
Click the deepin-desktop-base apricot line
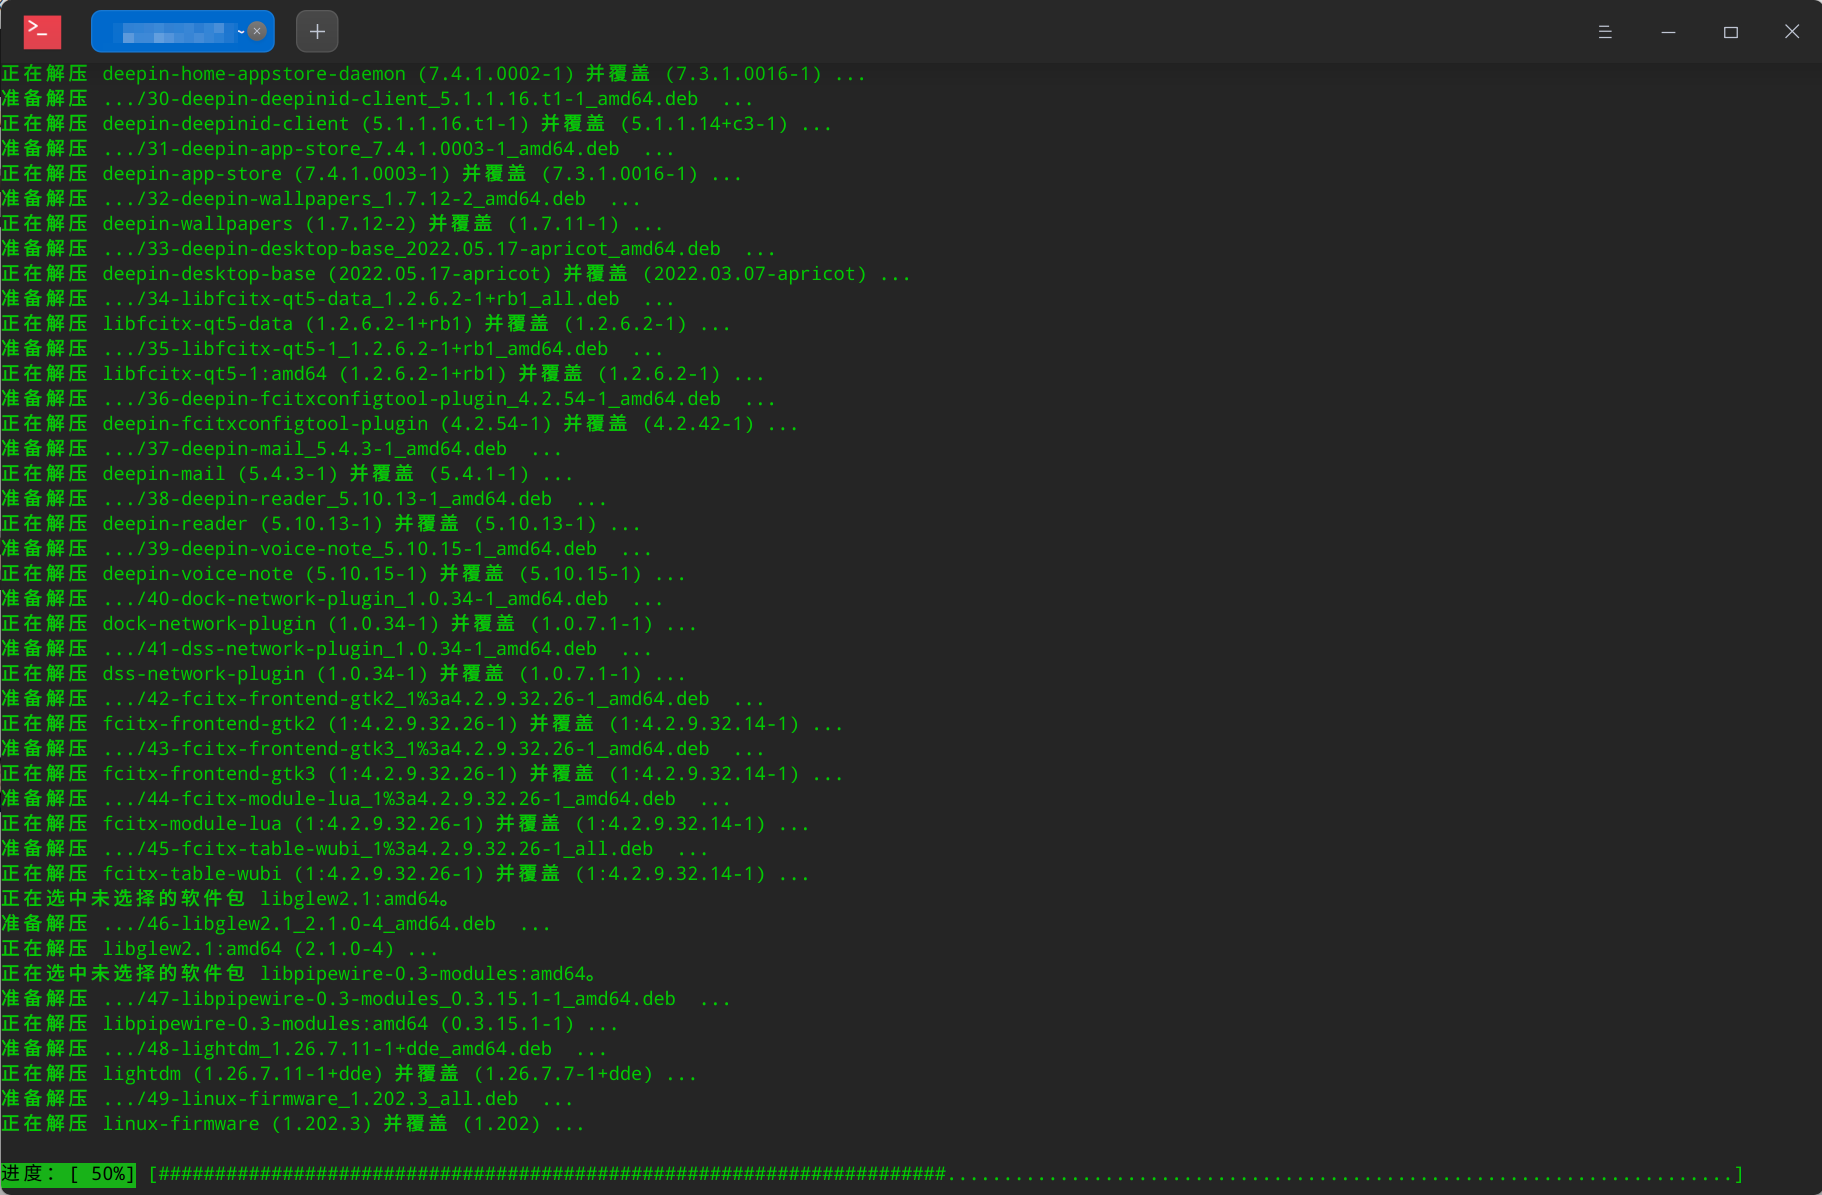(x=453, y=273)
